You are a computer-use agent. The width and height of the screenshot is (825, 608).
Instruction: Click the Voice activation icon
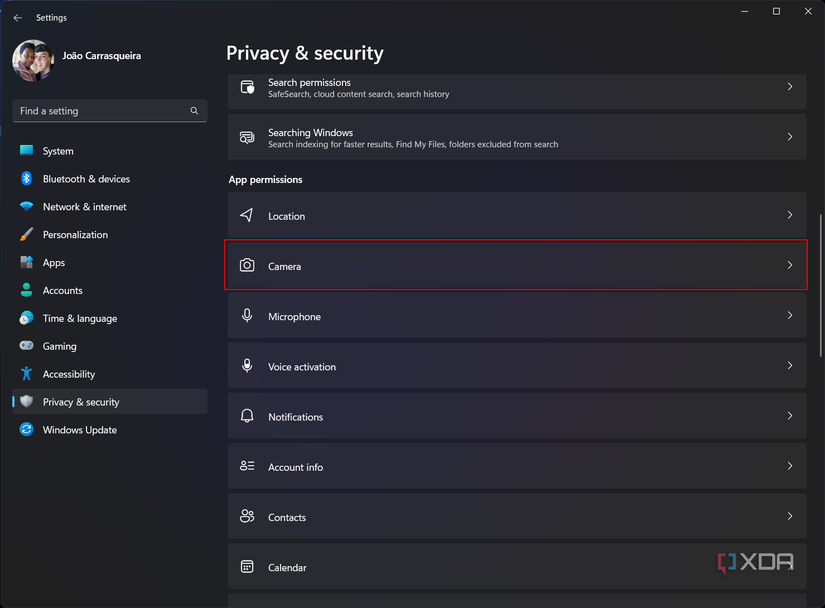click(x=247, y=366)
